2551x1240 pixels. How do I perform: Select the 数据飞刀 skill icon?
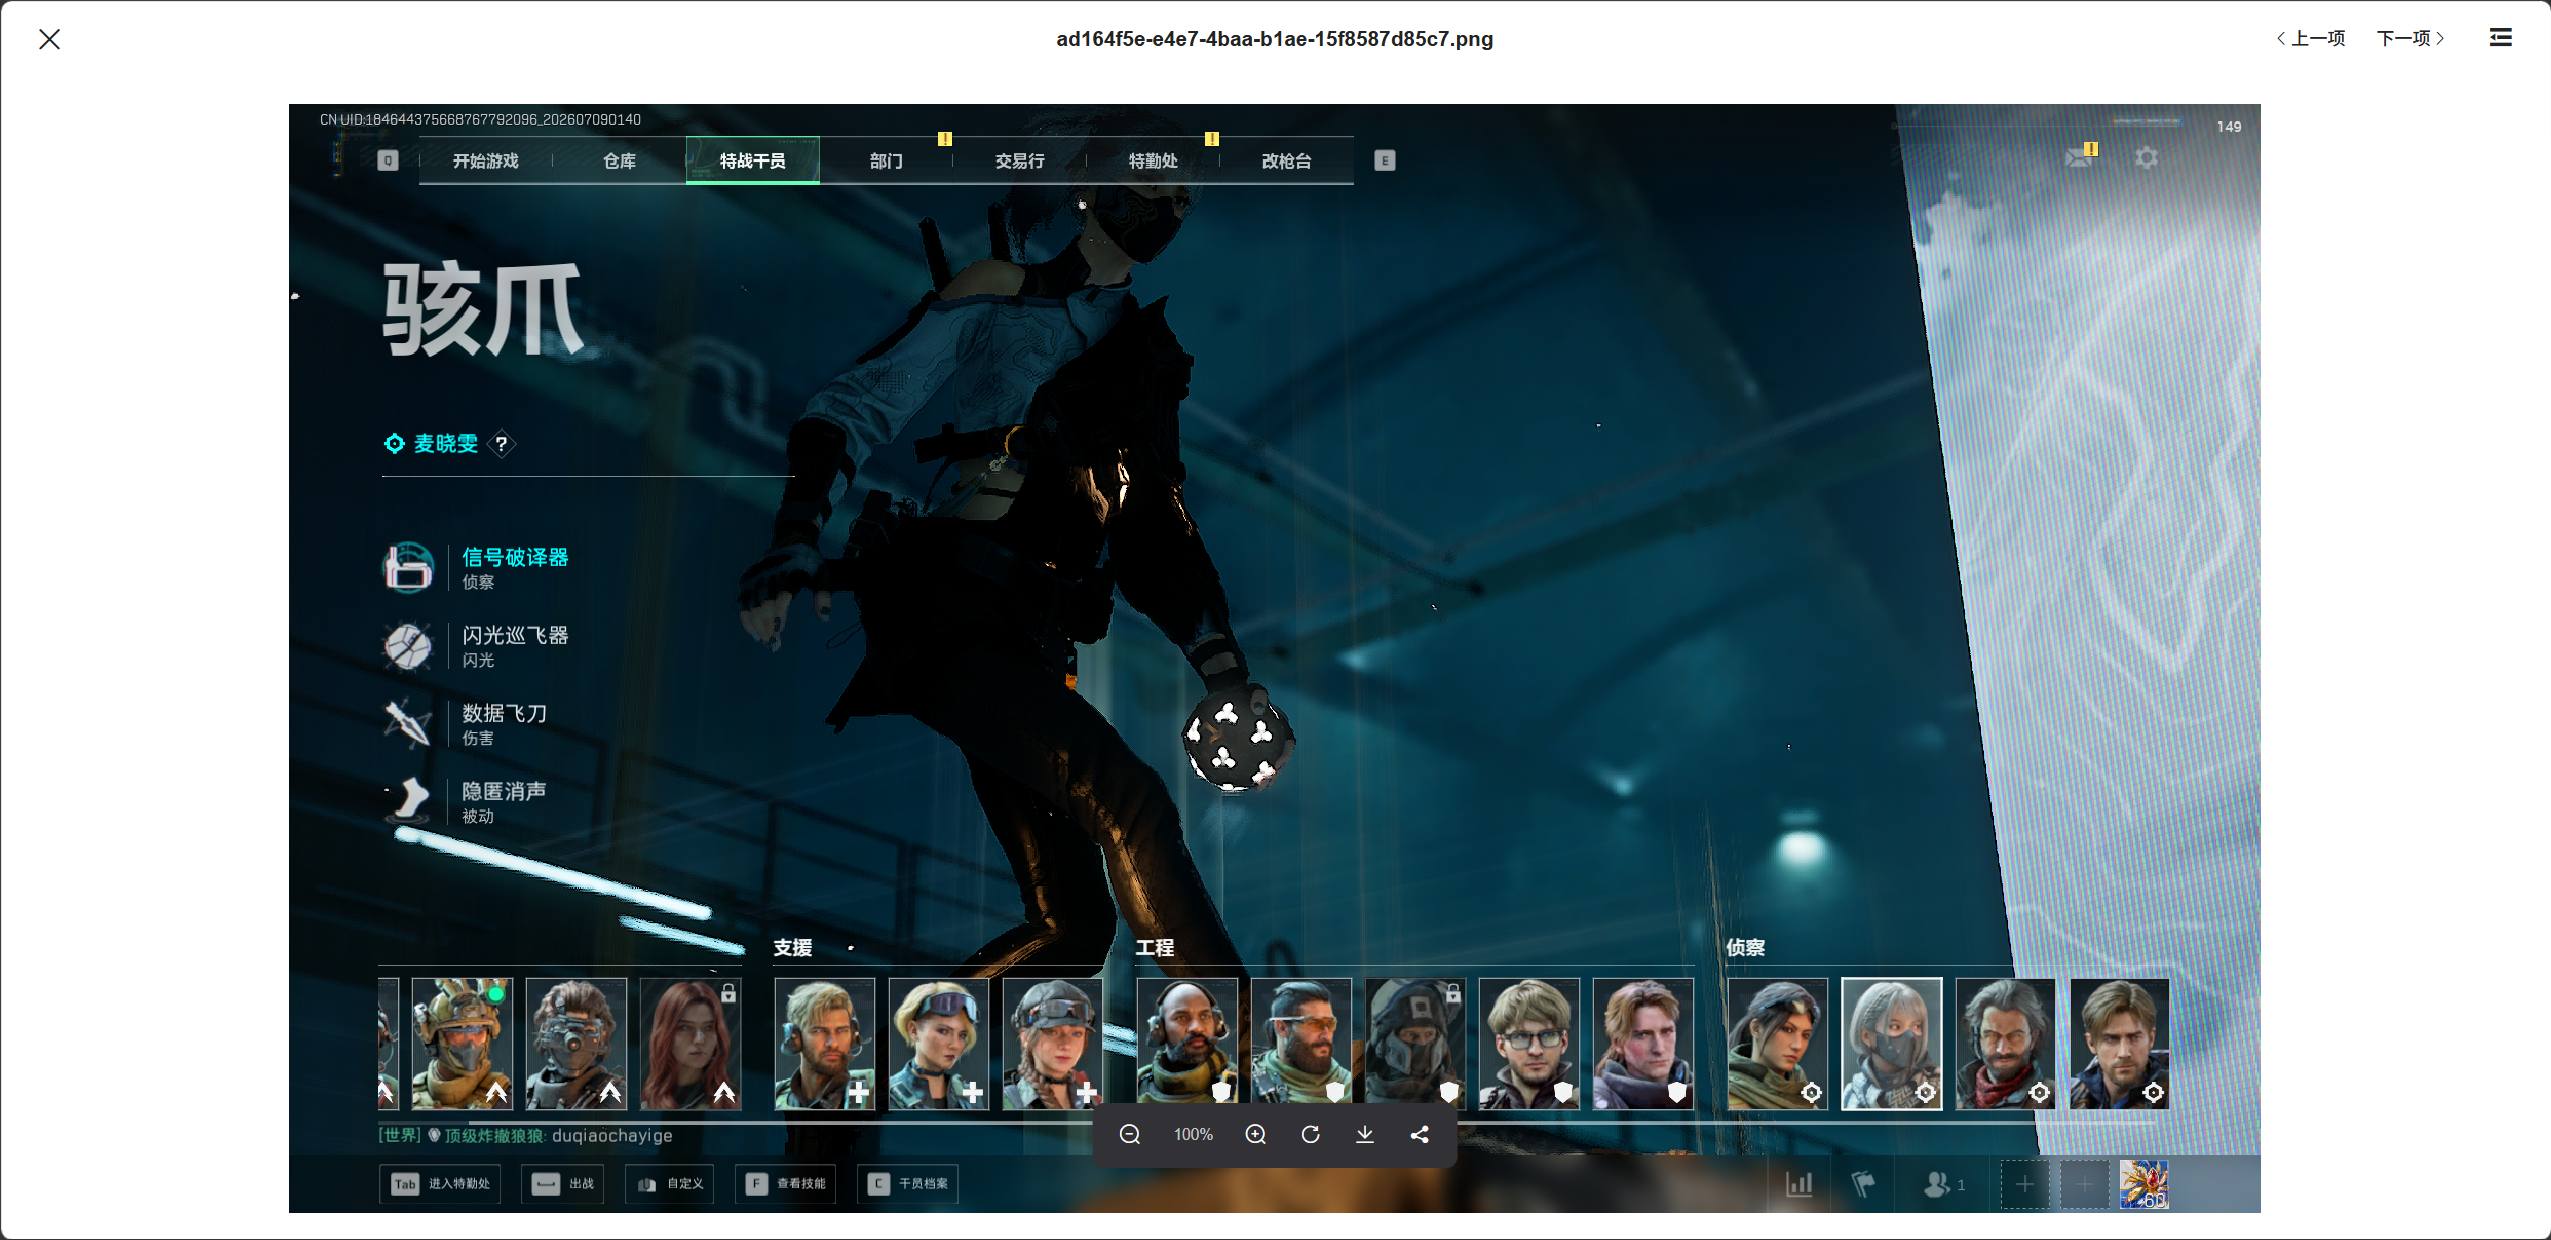pyautogui.click(x=408, y=723)
